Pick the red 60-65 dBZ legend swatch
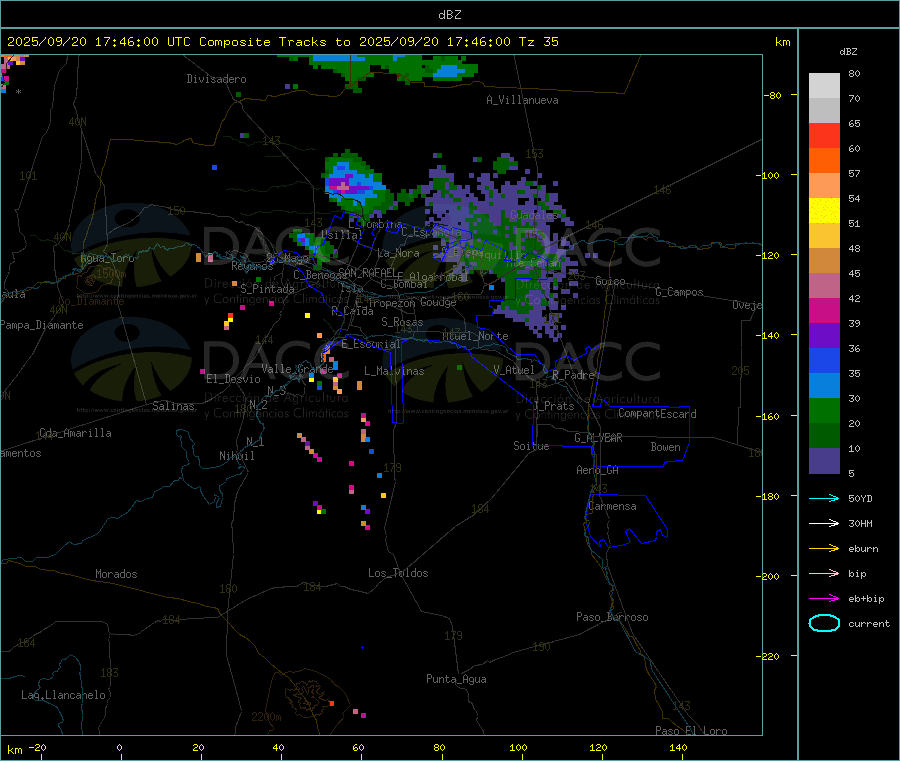This screenshot has height=761, width=900. [x=824, y=135]
